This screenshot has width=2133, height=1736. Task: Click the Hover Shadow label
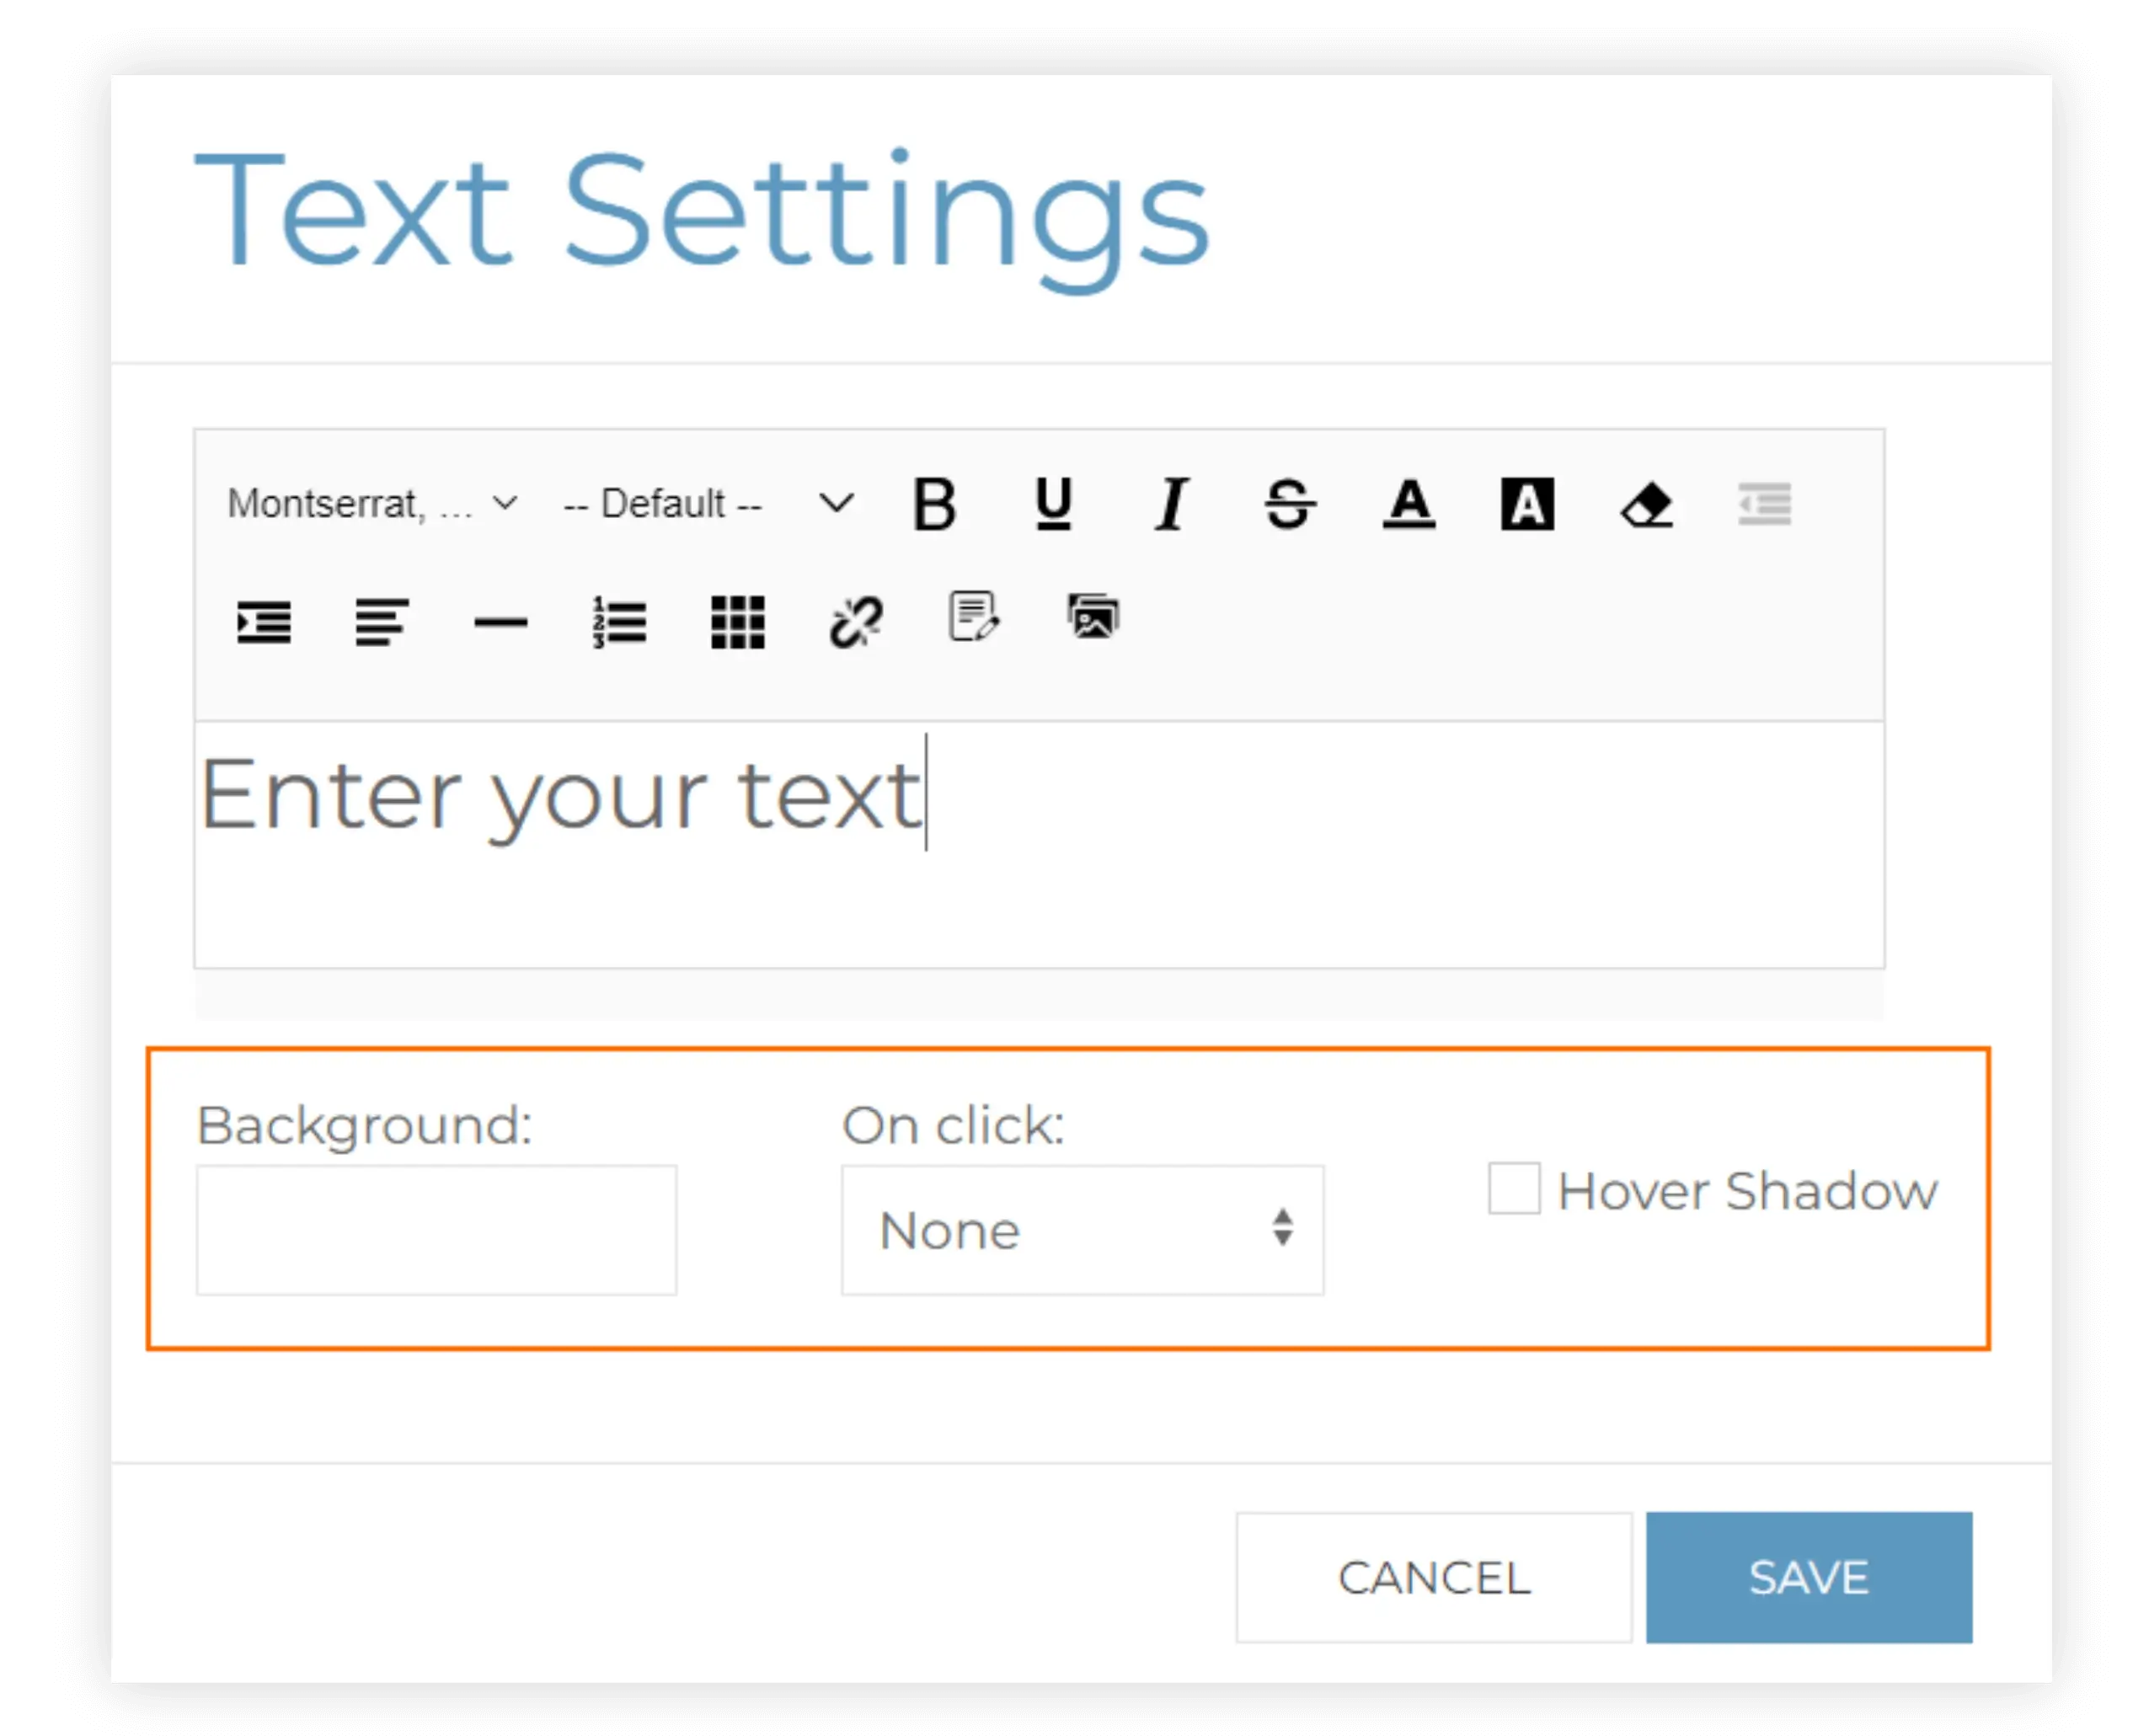click(1747, 1190)
